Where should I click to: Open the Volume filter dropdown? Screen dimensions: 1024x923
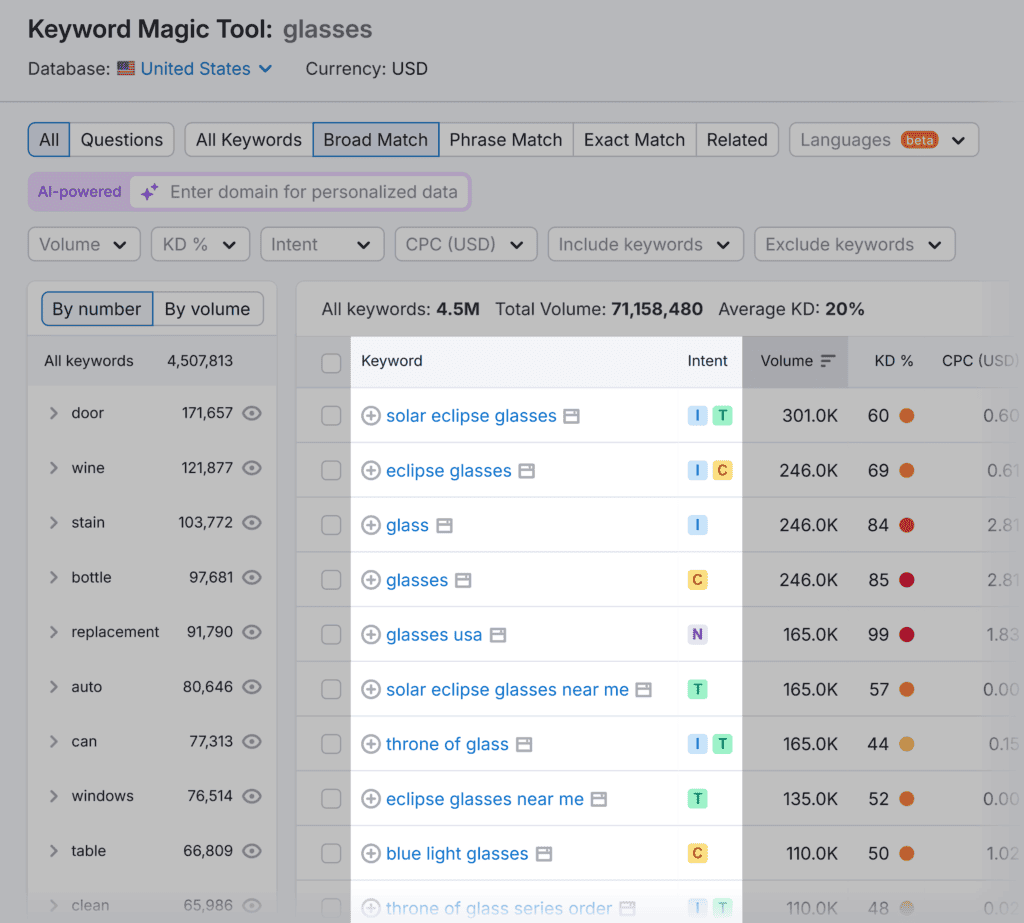pyautogui.click(x=83, y=244)
